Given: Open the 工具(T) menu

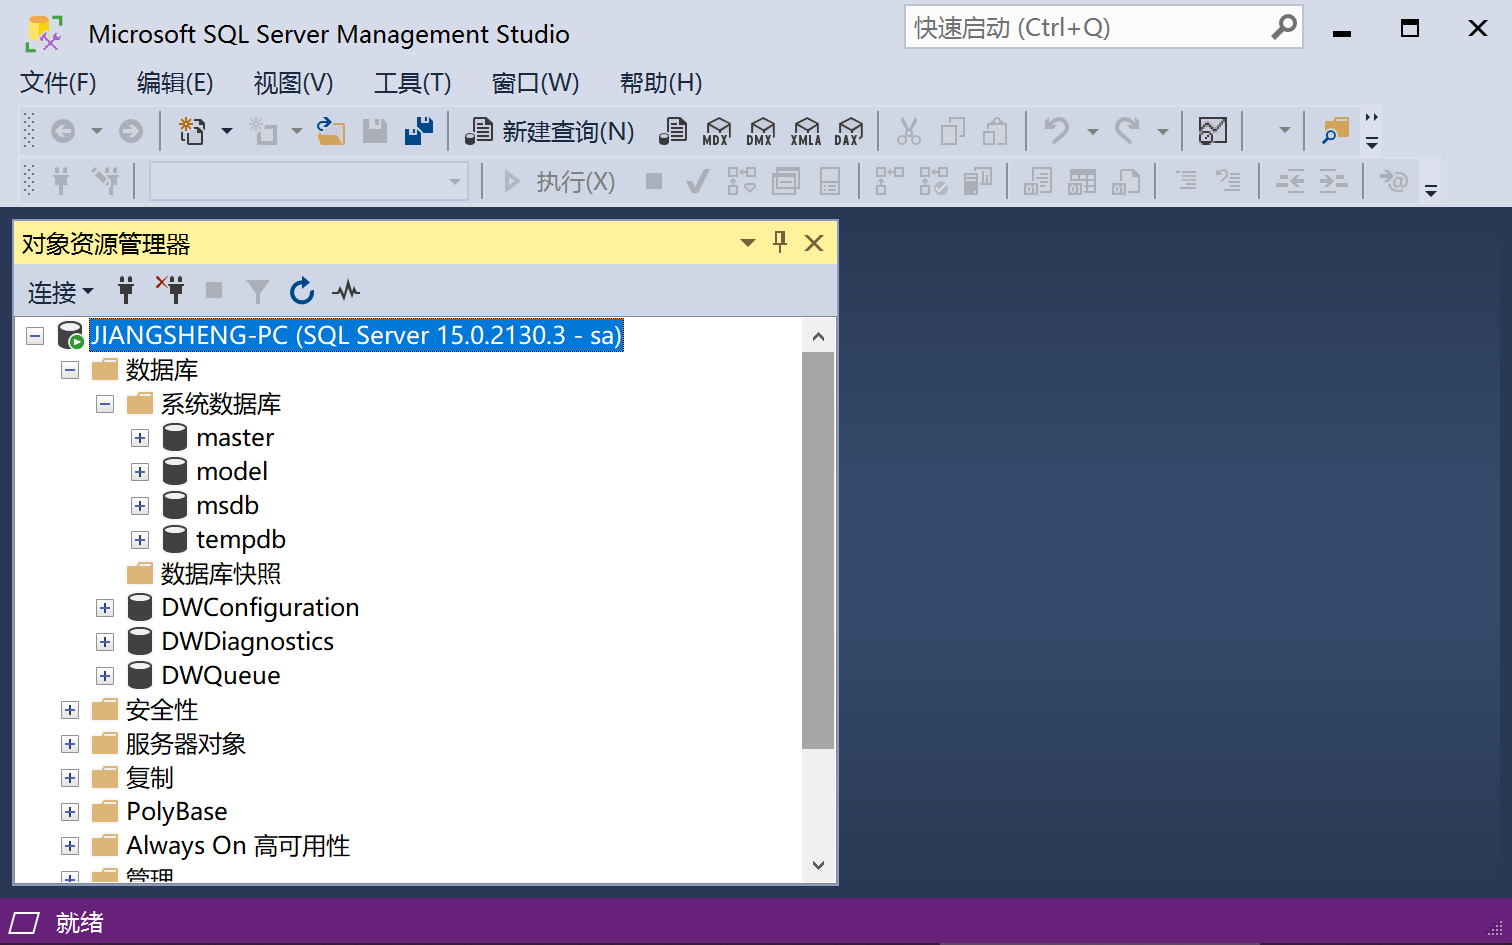Looking at the screenshot, I should pos(412,83).
